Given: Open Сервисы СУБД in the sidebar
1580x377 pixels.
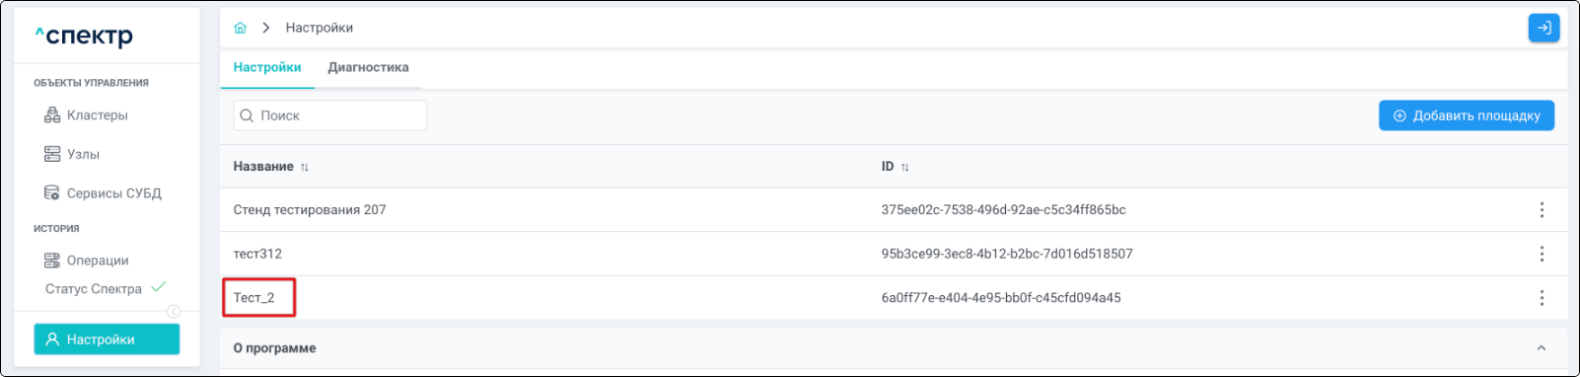Looking at the screenshot, I should point(103,193).
